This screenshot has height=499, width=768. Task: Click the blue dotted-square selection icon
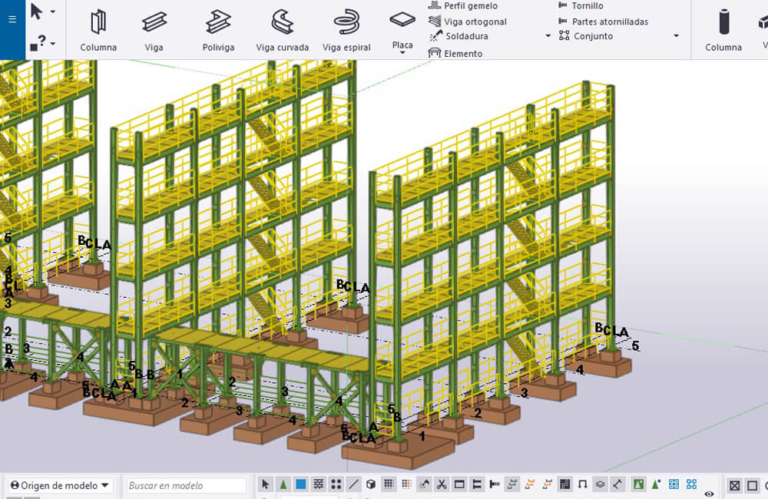click(674, 484)
